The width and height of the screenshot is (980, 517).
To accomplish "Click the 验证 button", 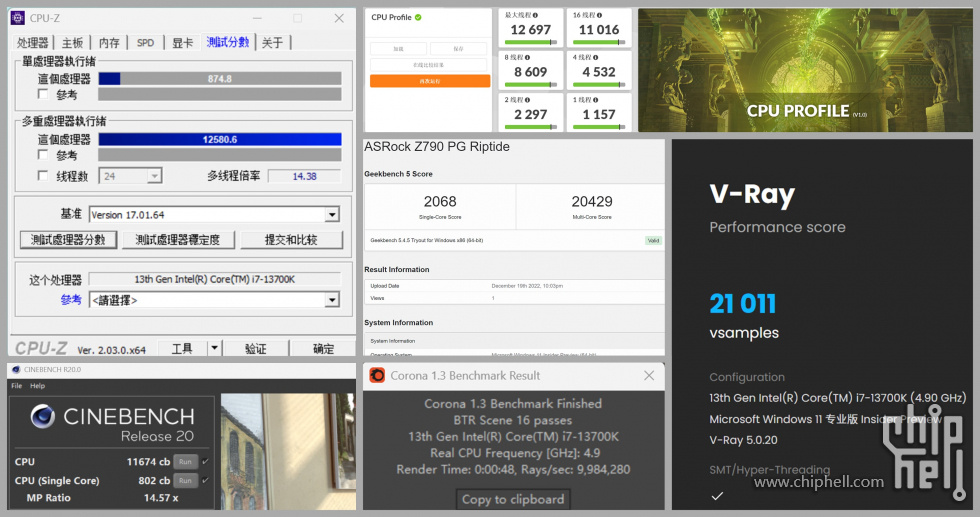I will pyautogui.click(x=256, y=348).
